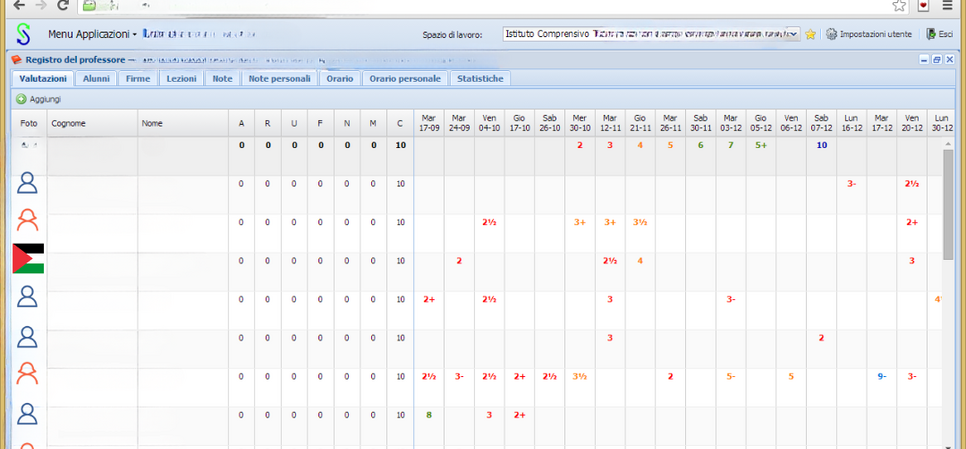
Task: Click the first orange student avatar icon
Action: pyautogui.click(x=28, y=221)
